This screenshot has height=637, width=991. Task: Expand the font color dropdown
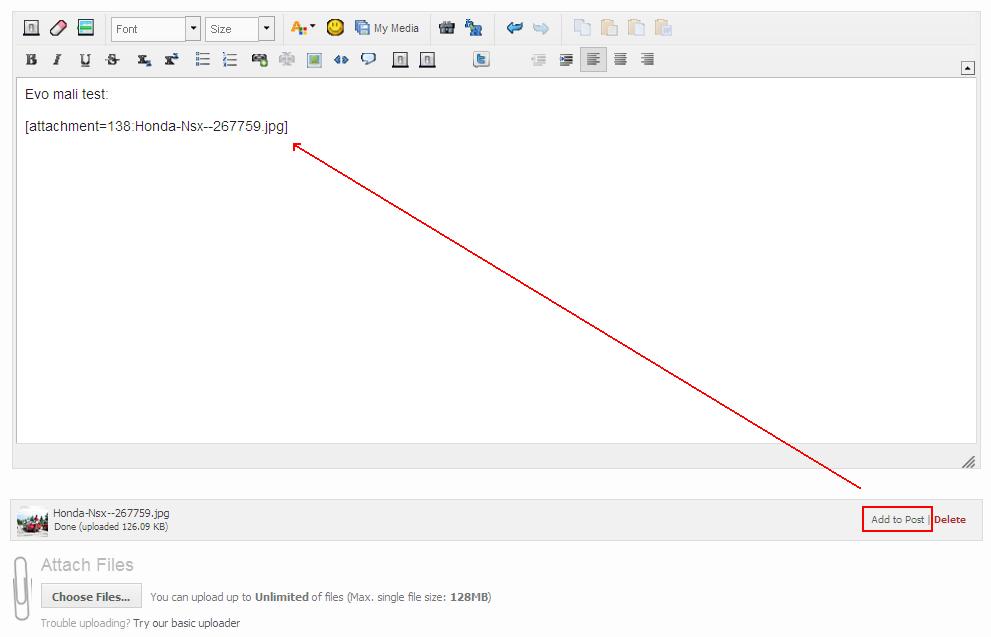click(x=312, y=28)
